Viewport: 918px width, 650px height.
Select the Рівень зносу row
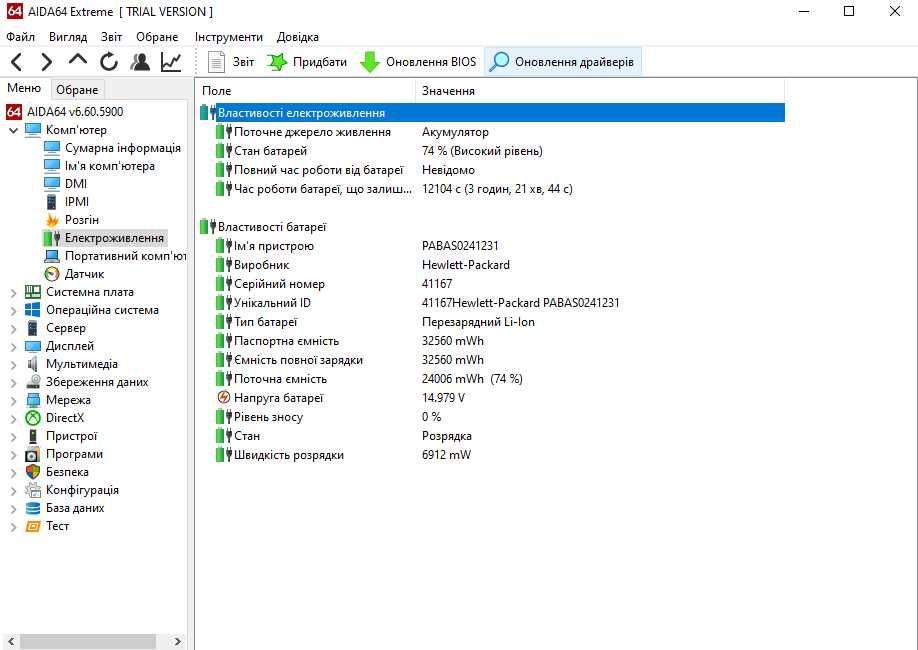[x=492, y=417]
